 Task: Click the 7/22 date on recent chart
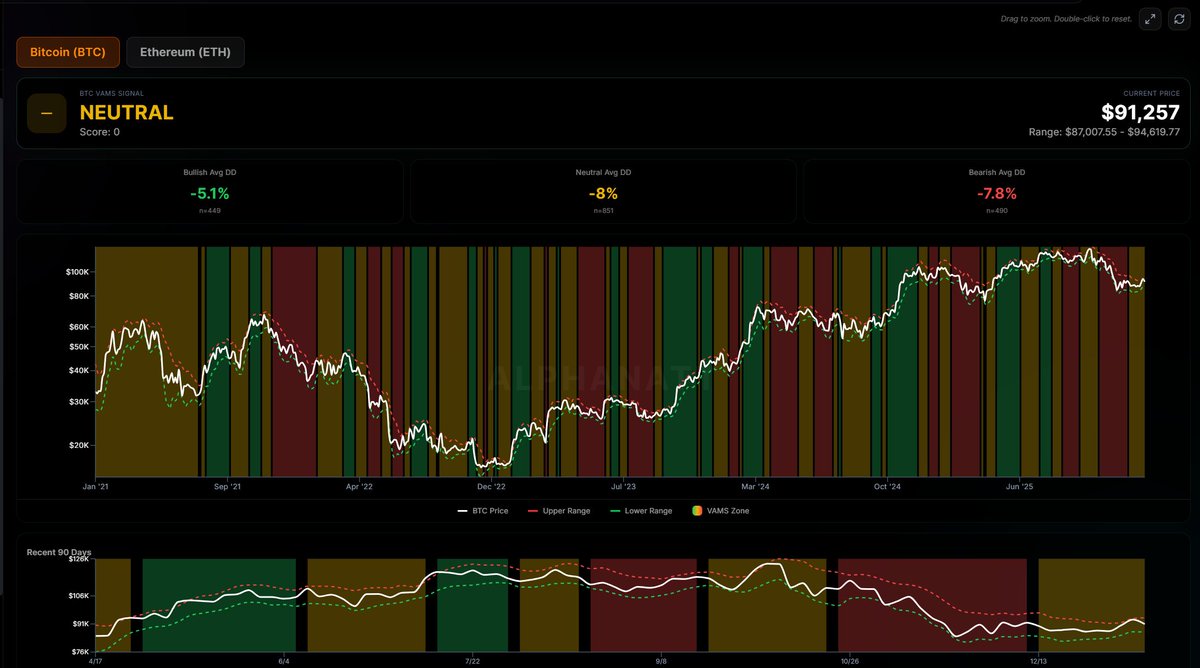[471, 661]
